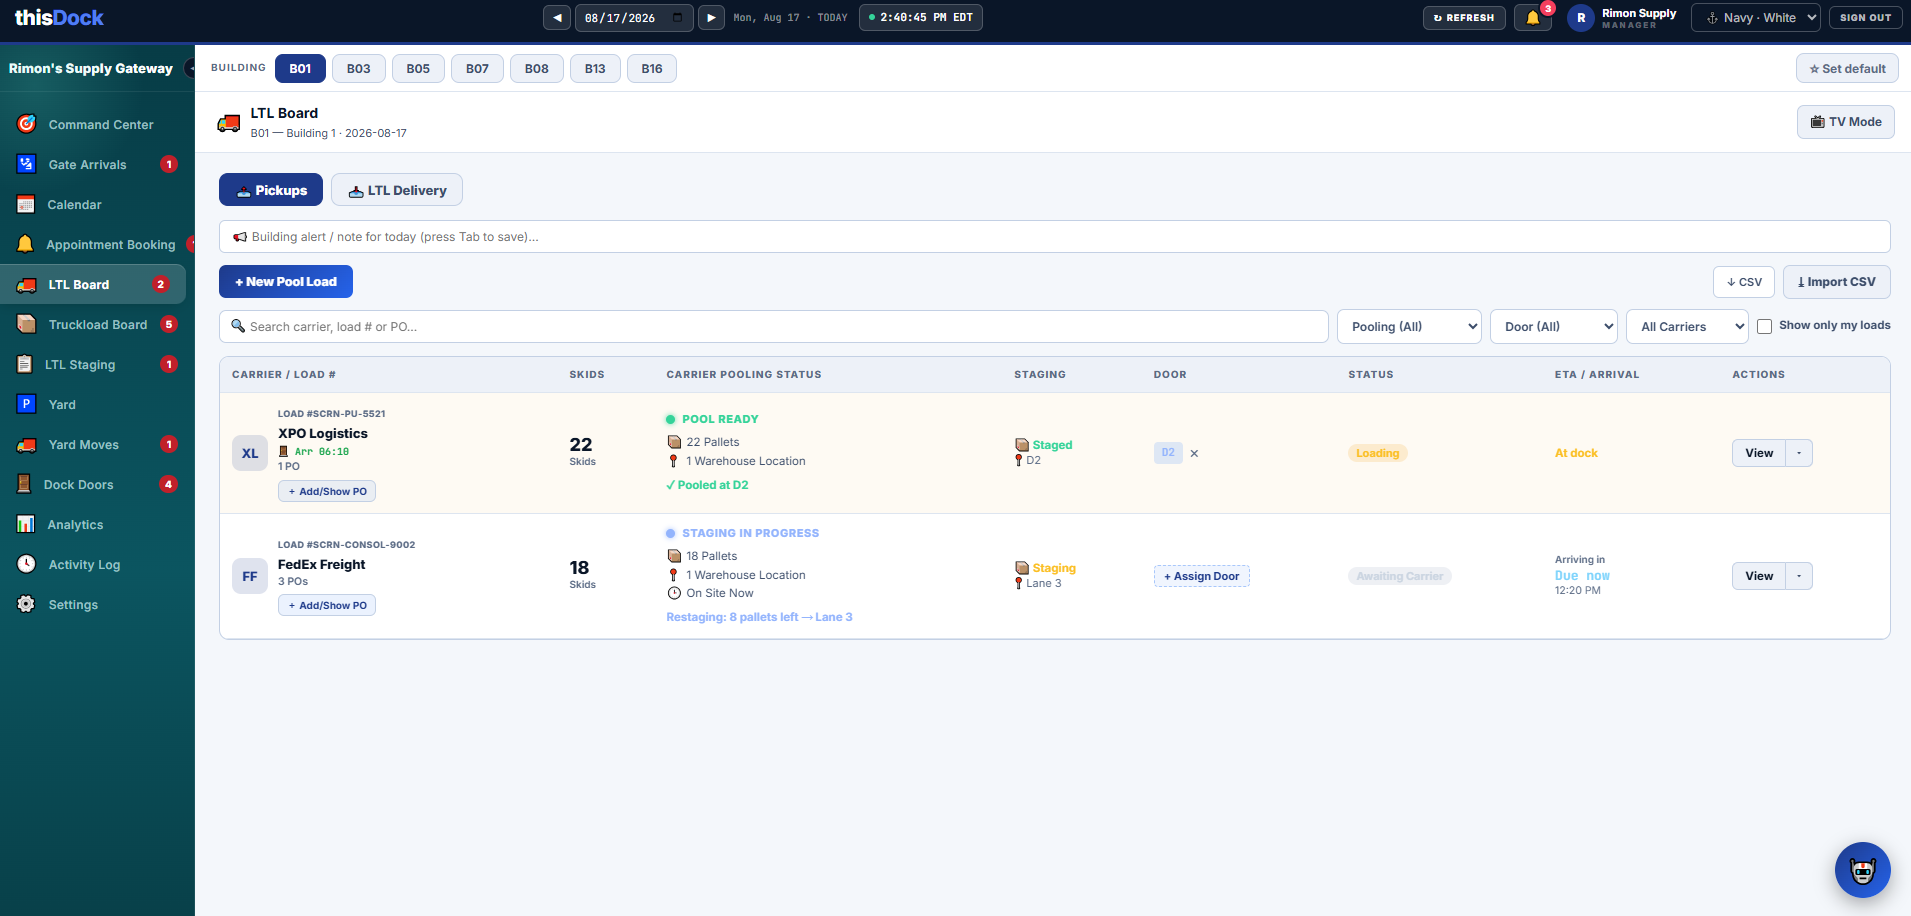Focus the search carrier, load # or PO field
This screenshot has width=1911, height=916.
coord(774,327)
